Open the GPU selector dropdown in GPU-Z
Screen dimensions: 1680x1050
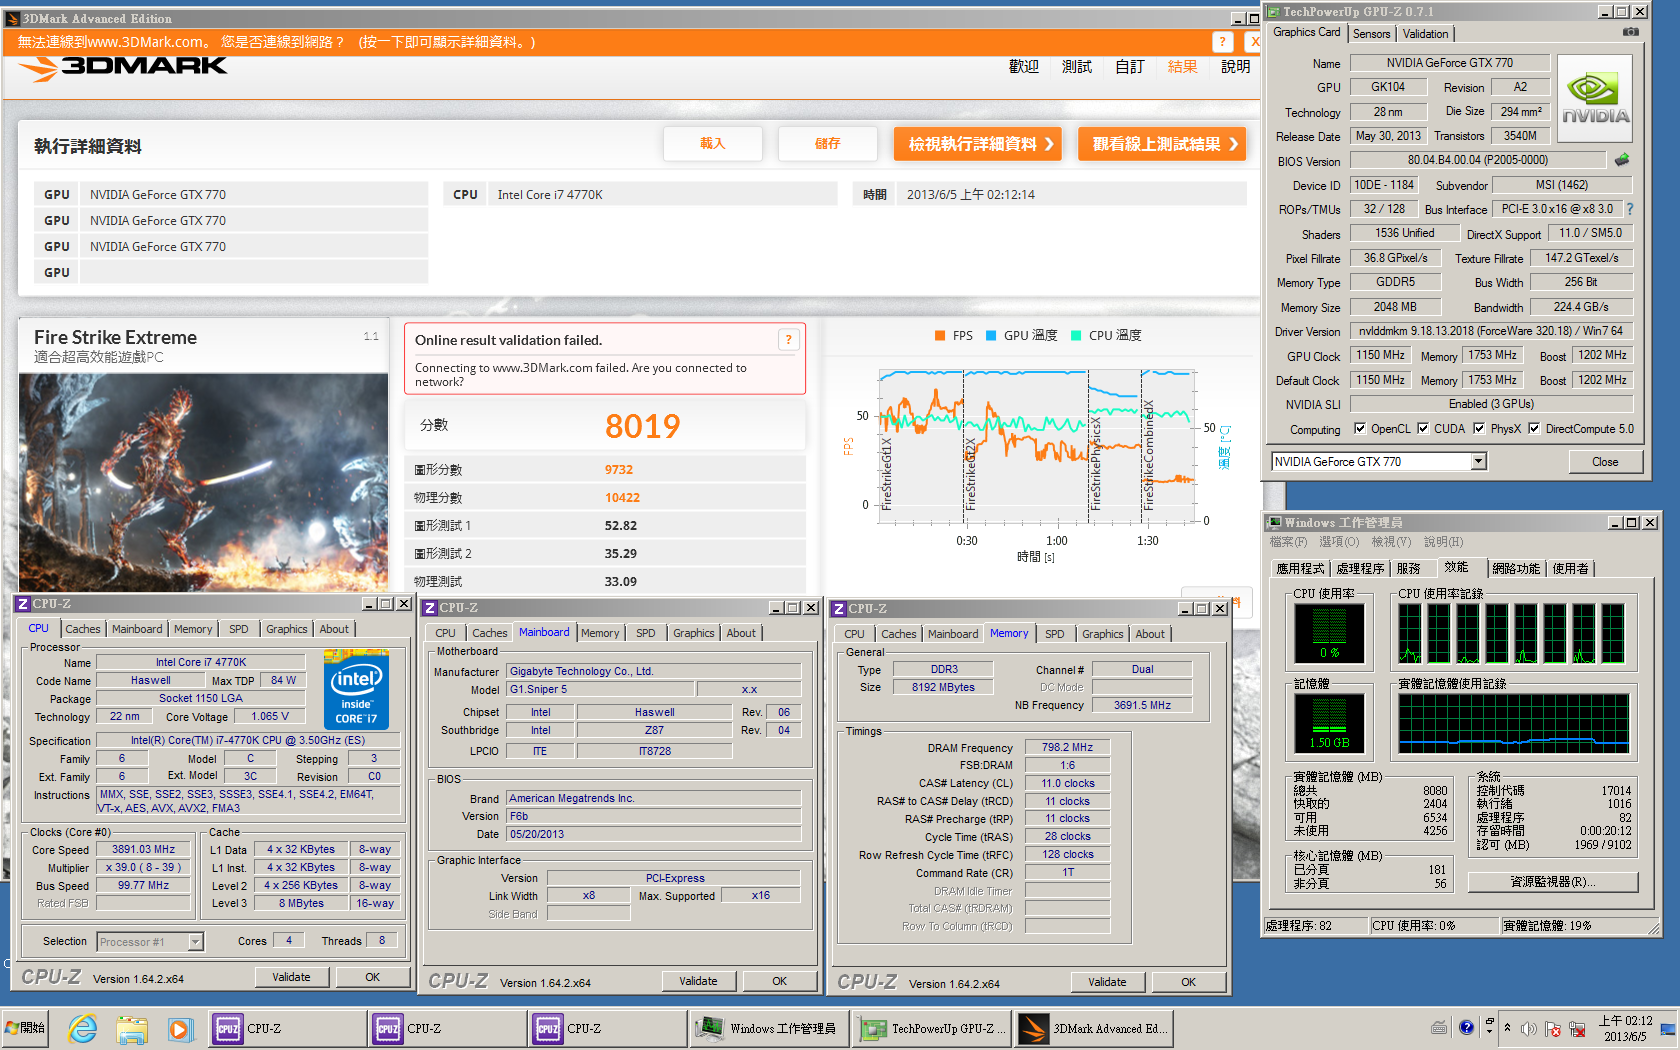(1479, 461)
